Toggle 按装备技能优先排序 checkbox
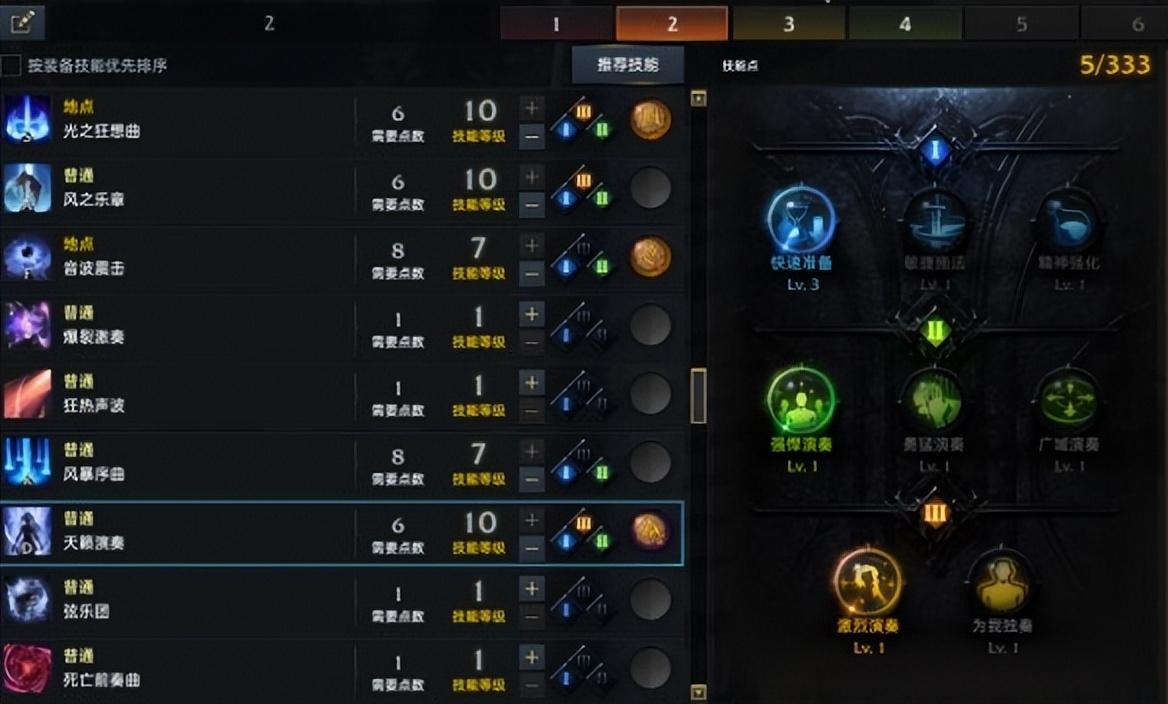This screenshot has width=1168, height=704. [11, 66]
